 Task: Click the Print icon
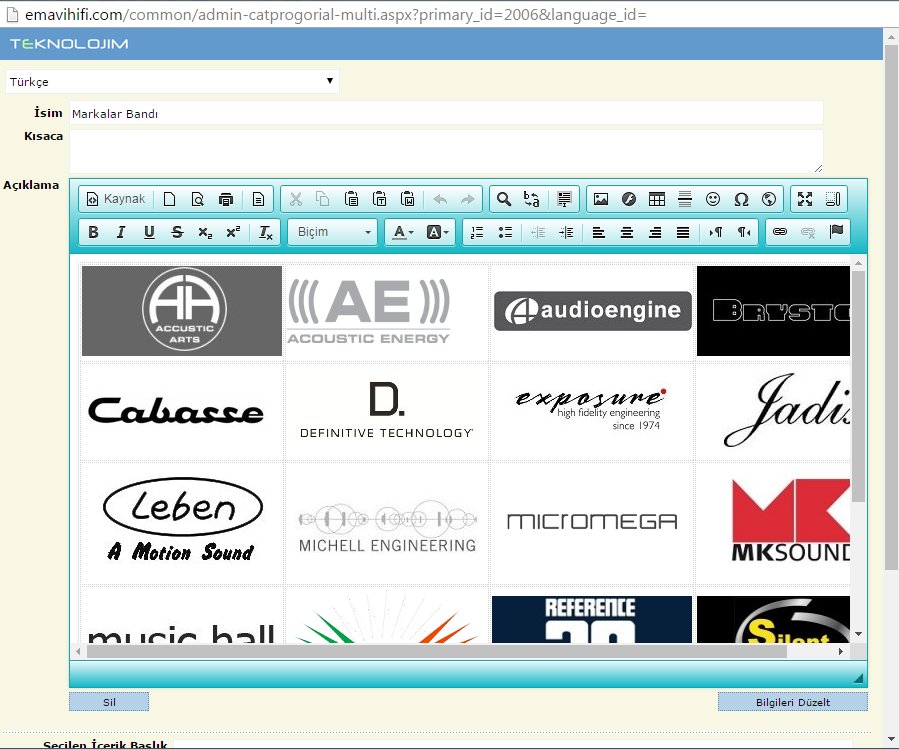(x=226, y=199)
